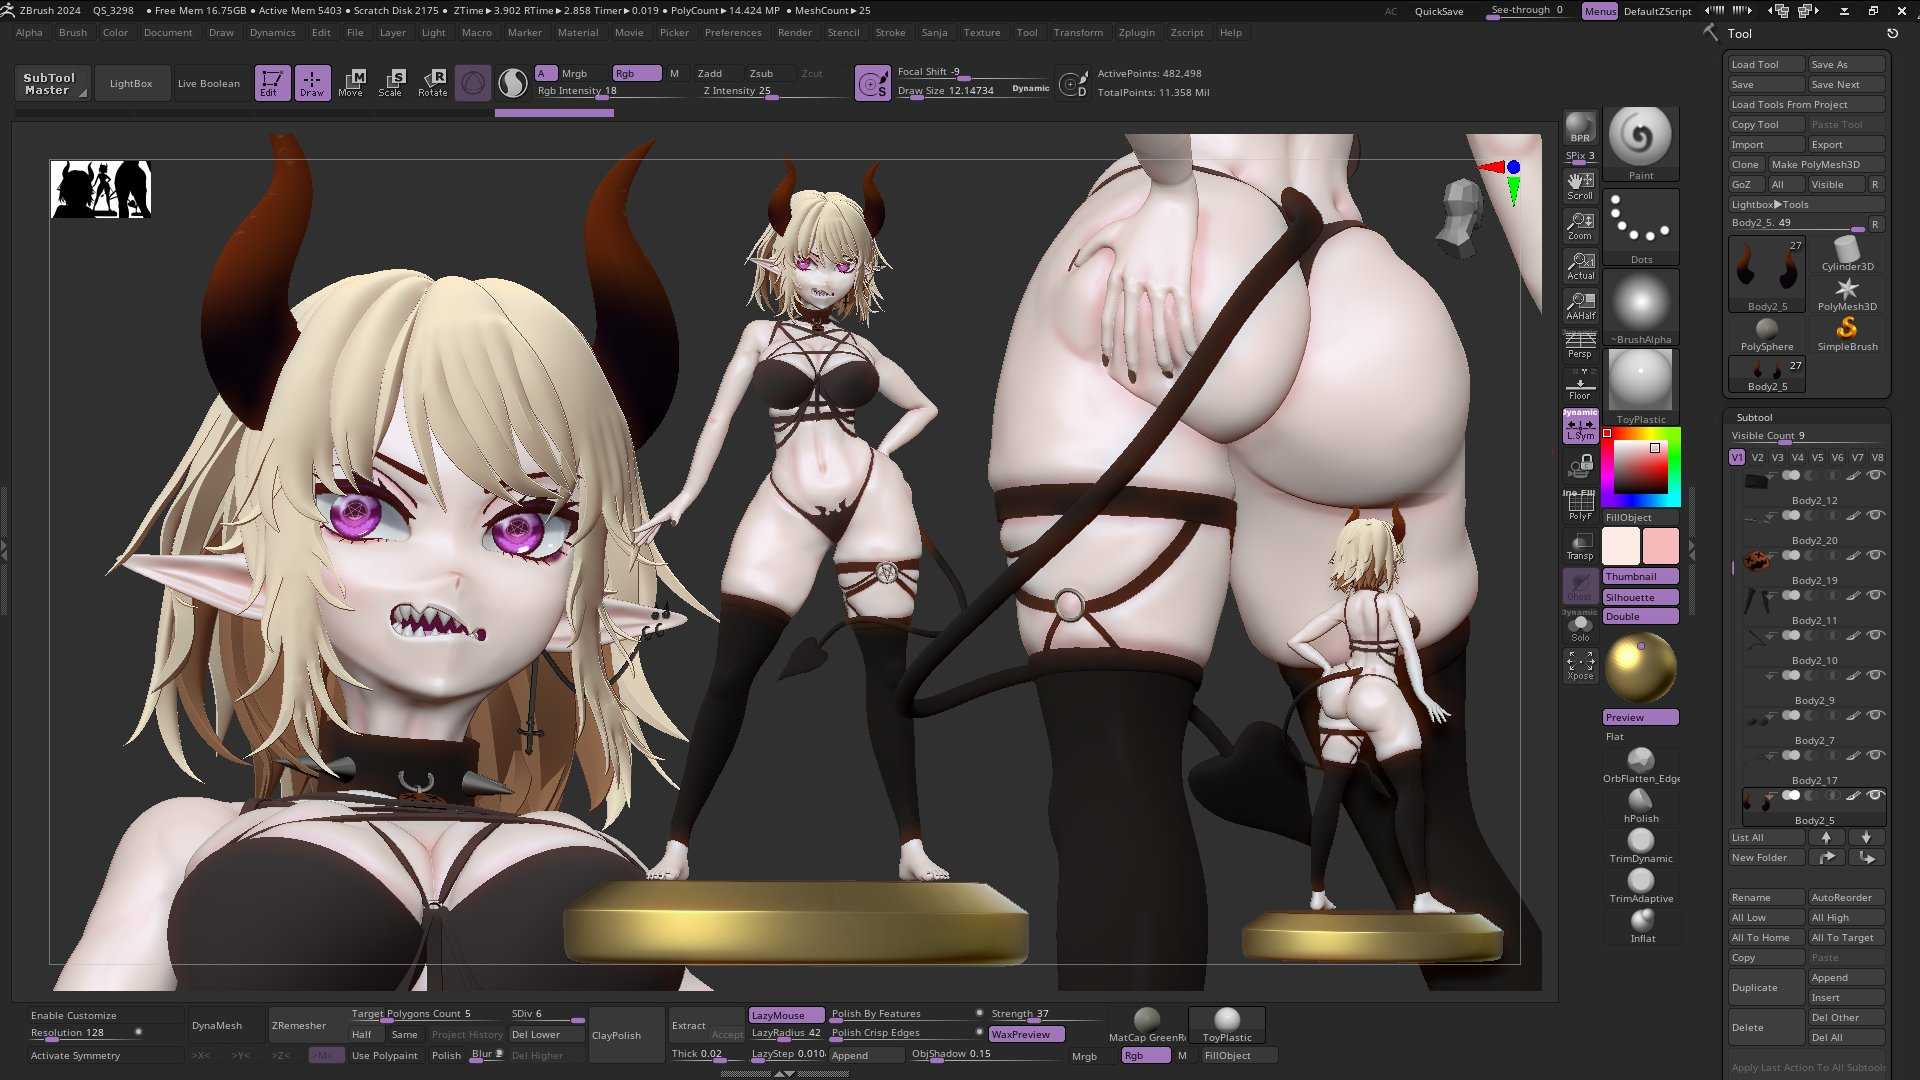
Task: Toggle the LazyMouse option
Action: (786, 1014)
